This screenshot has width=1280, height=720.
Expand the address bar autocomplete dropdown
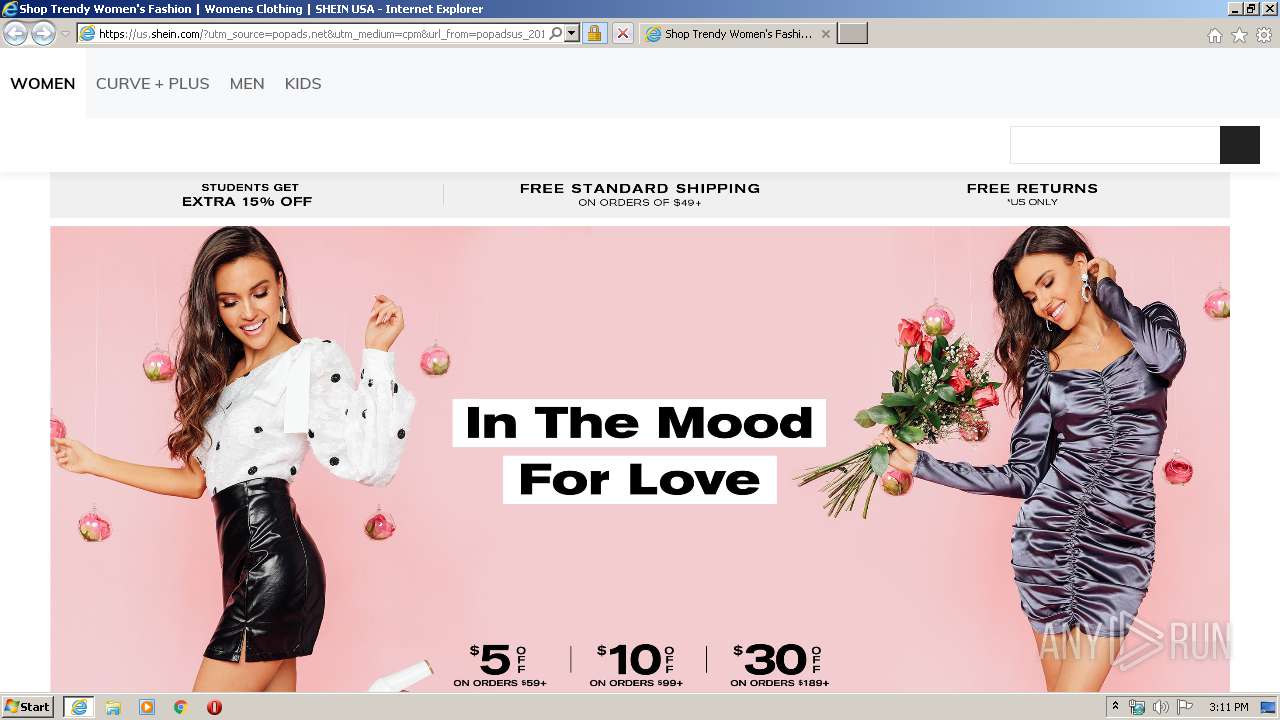(x=572, y=34)
